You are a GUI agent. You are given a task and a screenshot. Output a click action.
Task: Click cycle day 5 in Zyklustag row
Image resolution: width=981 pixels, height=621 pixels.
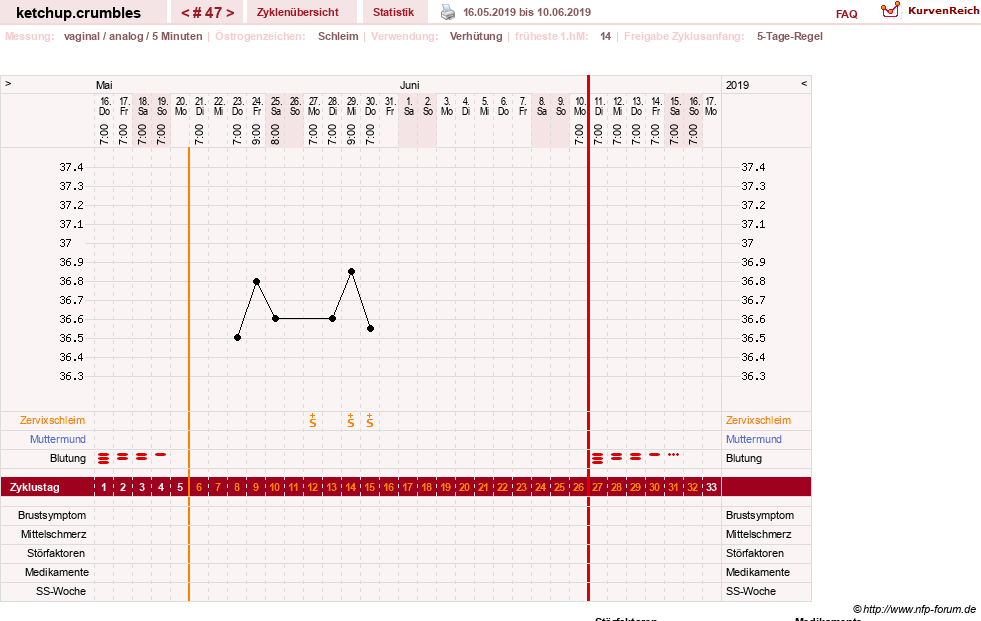180,487
